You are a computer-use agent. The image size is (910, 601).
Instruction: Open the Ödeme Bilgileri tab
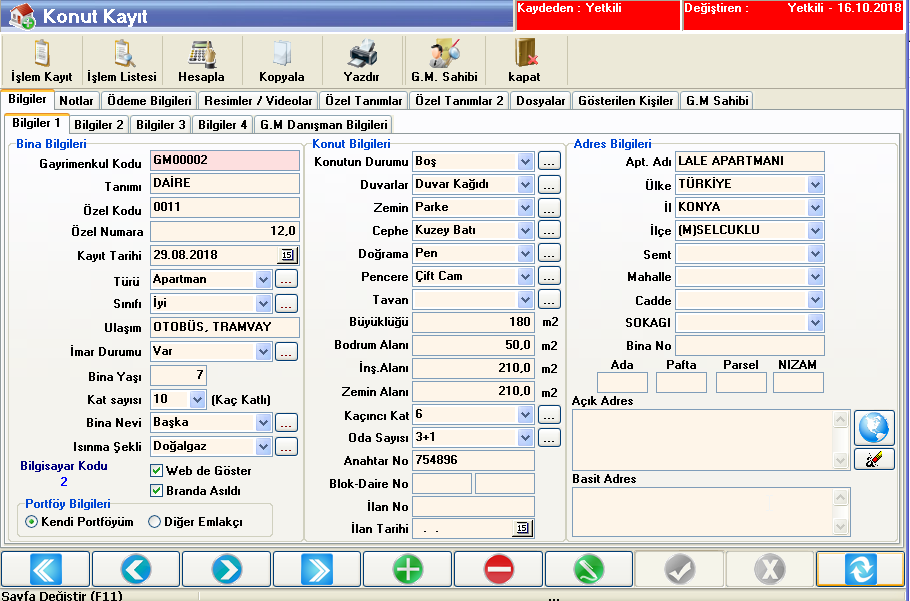pos(149,101)
